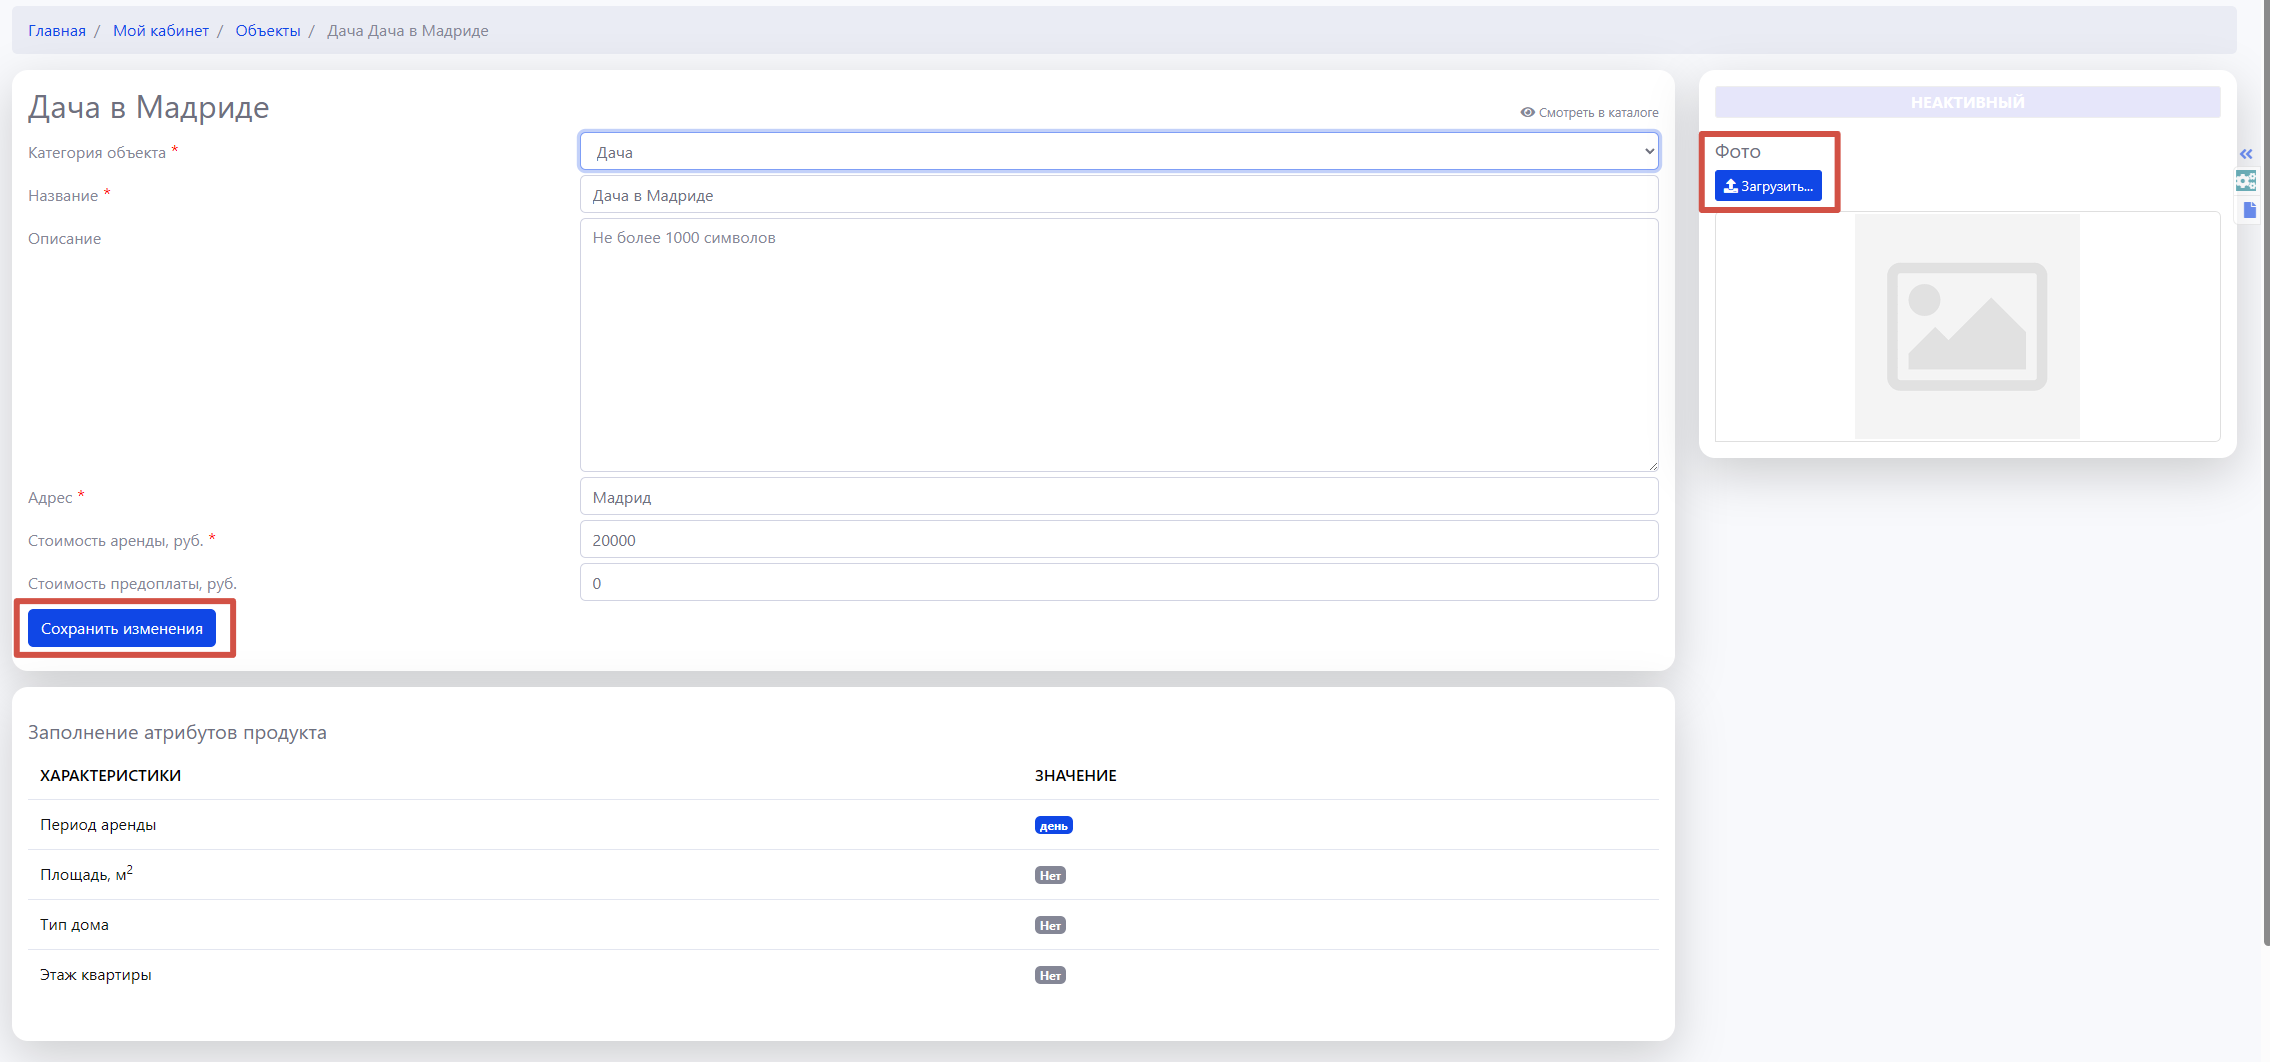Viewport: 2270px width, 1062px height.
Task: Navigate to 'Мой кабинет' breadcrumb link
Action: click(x=161, y=31)
